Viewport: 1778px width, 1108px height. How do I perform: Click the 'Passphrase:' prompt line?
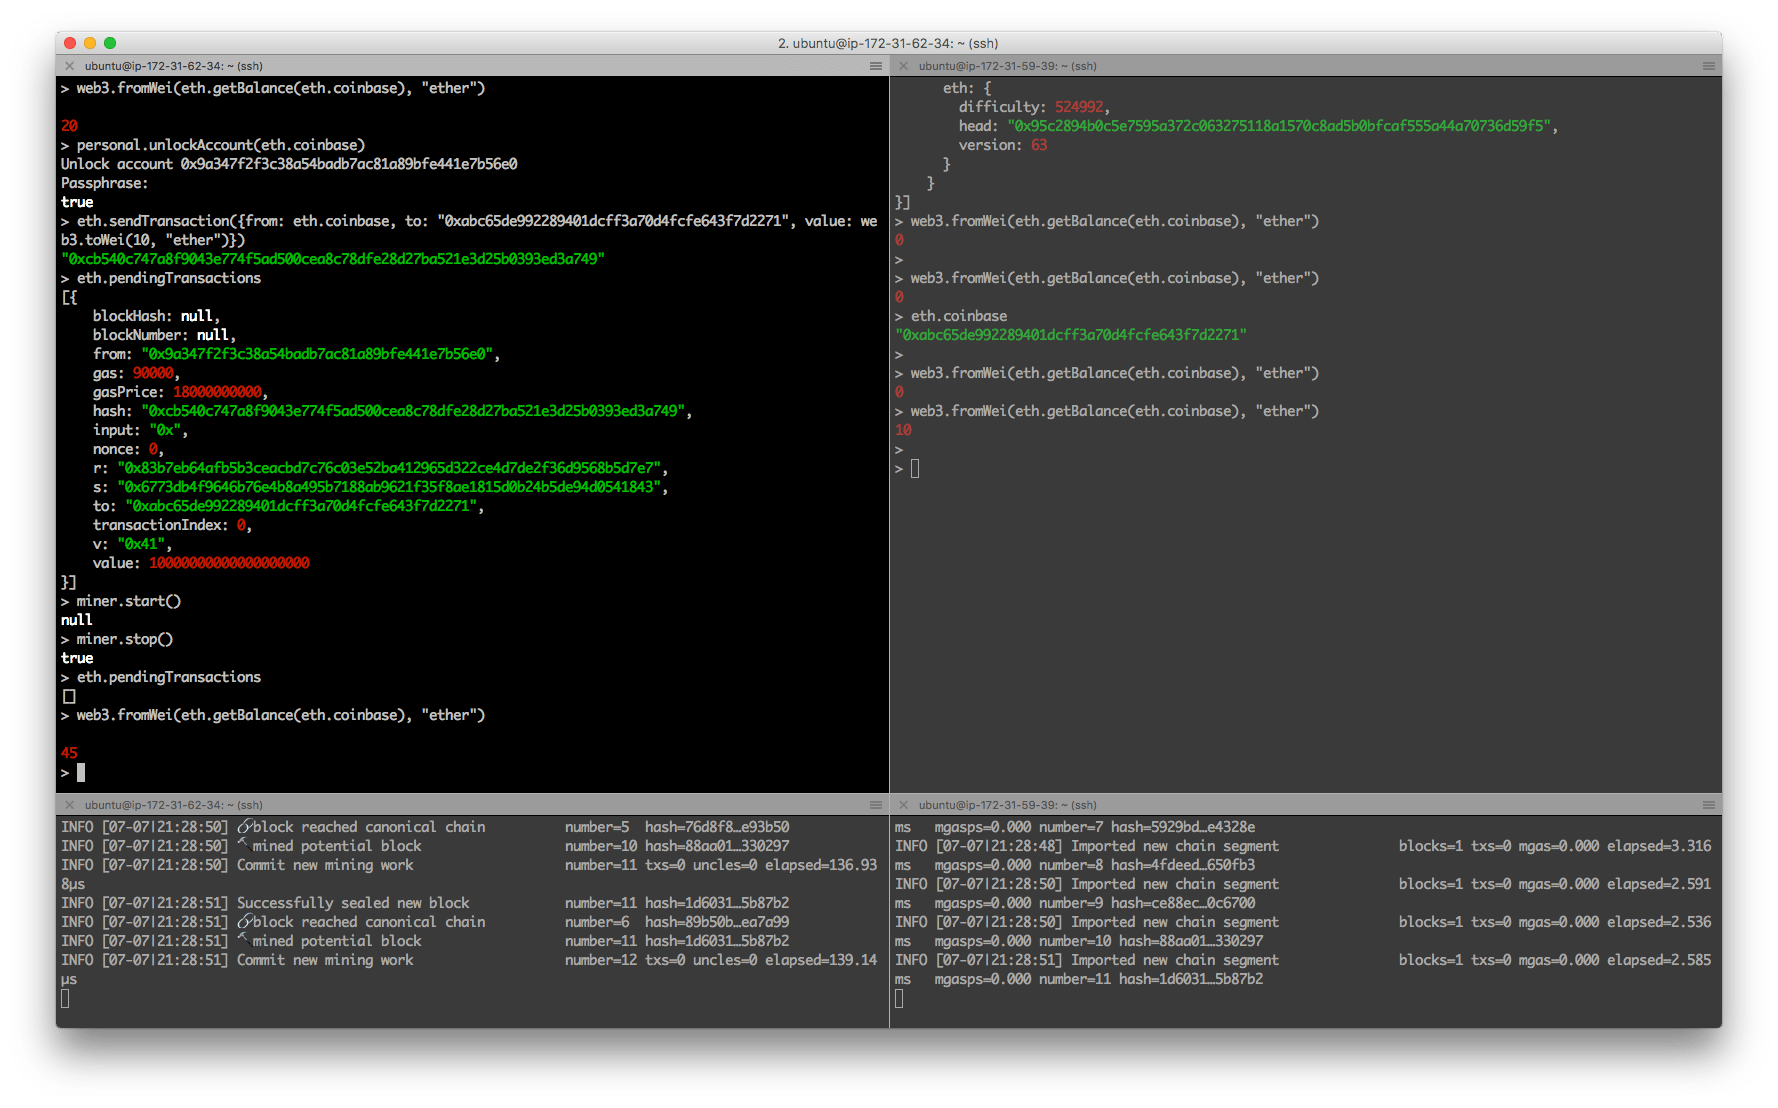[104, 183]
